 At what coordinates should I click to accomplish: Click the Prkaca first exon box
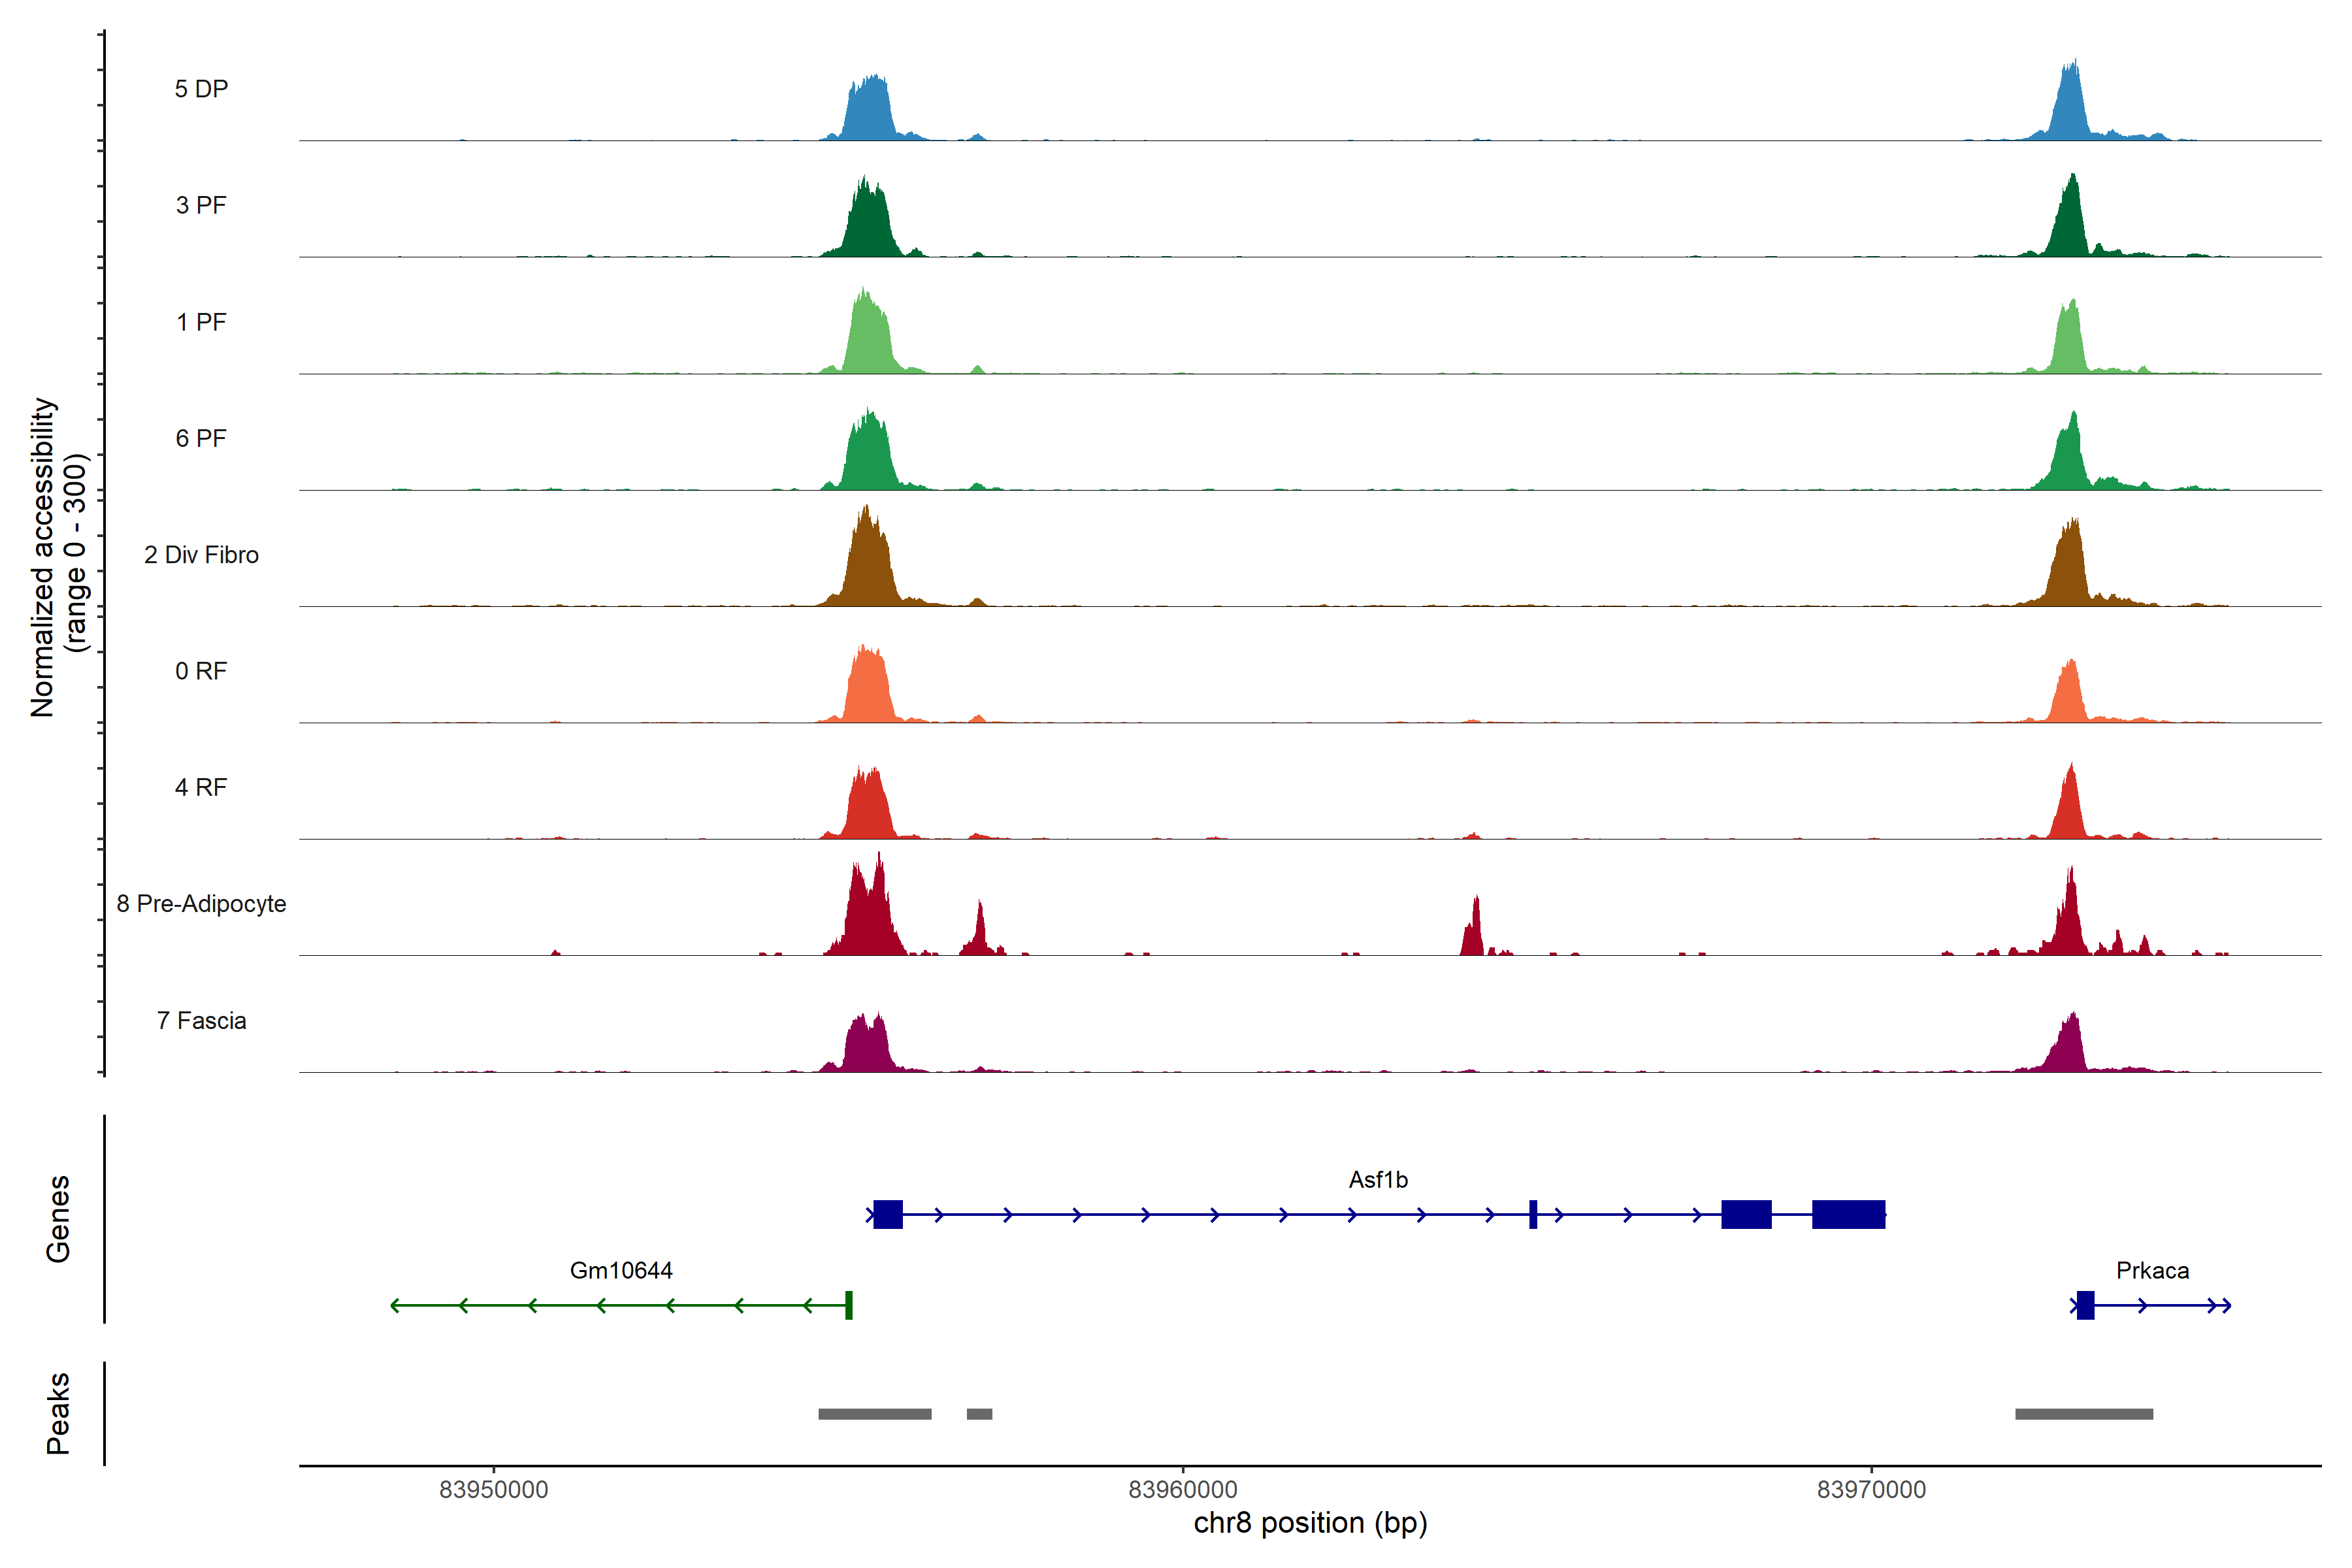(x=2085, y=1305)
